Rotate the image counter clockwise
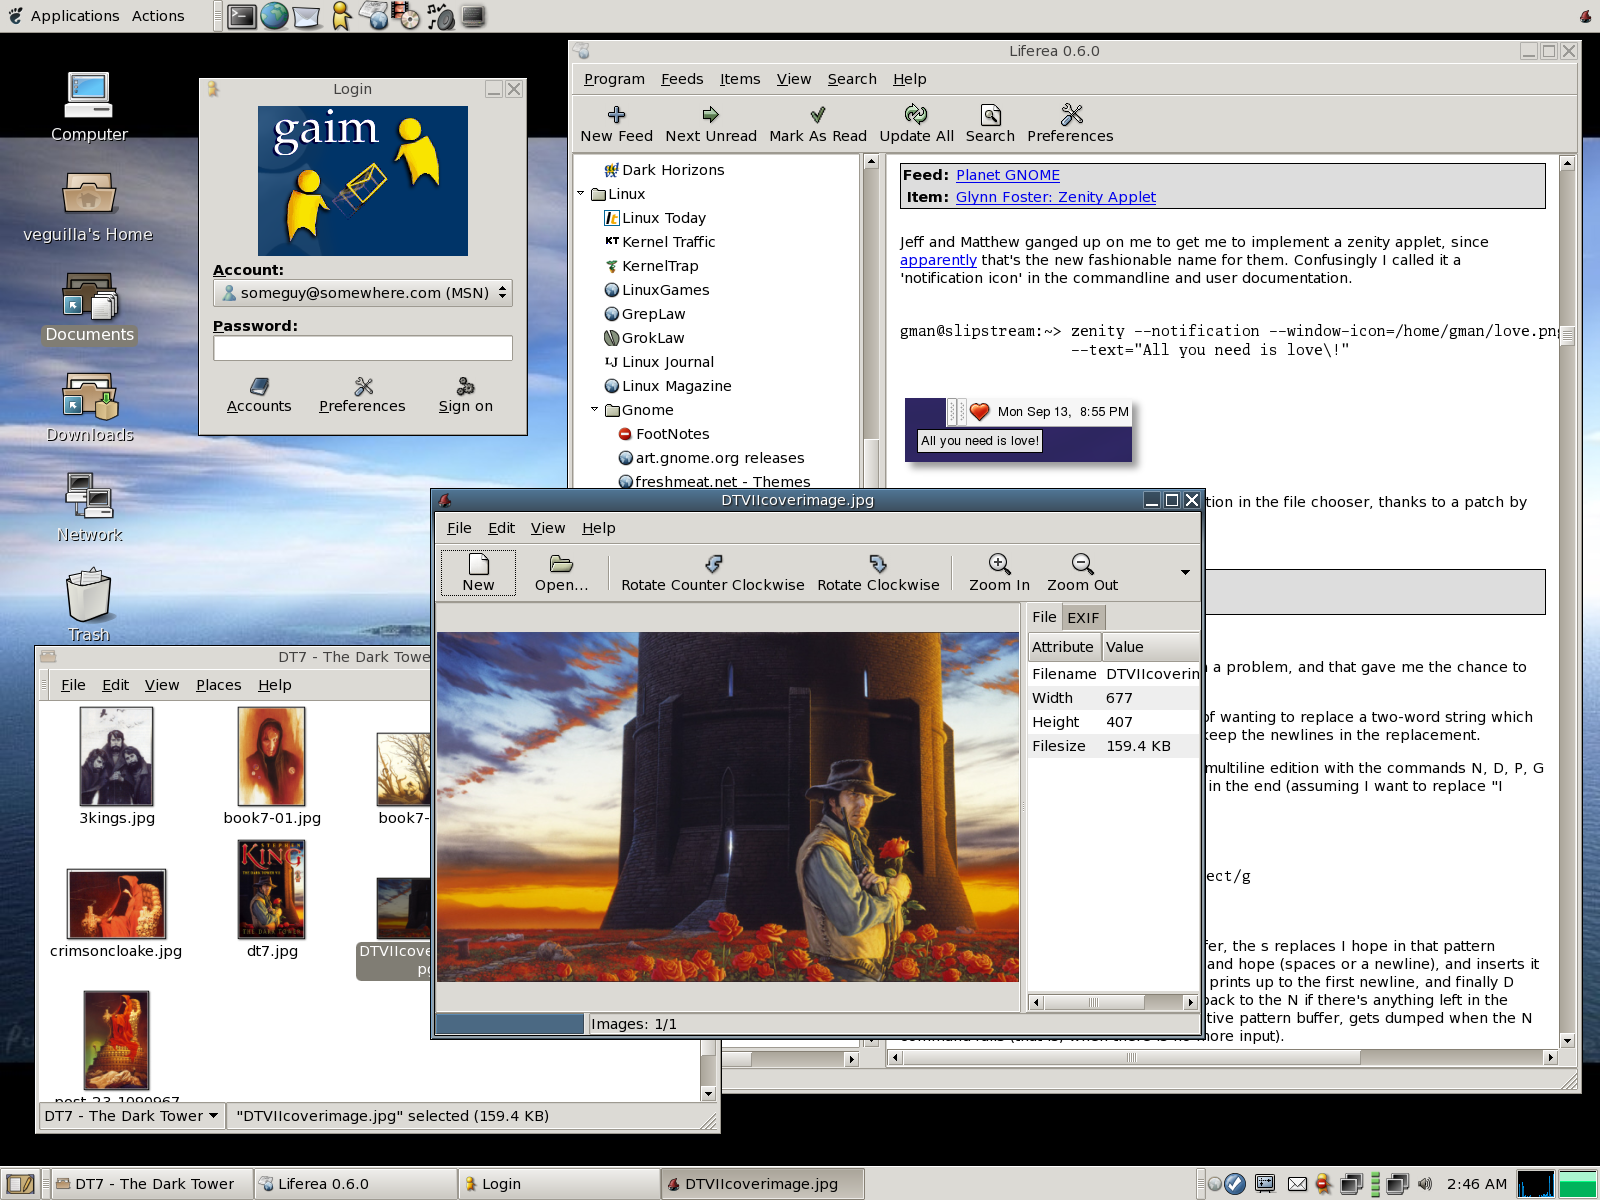Image resolution: width=1600 pixels, height=1200 pixels. pos(713,565)
